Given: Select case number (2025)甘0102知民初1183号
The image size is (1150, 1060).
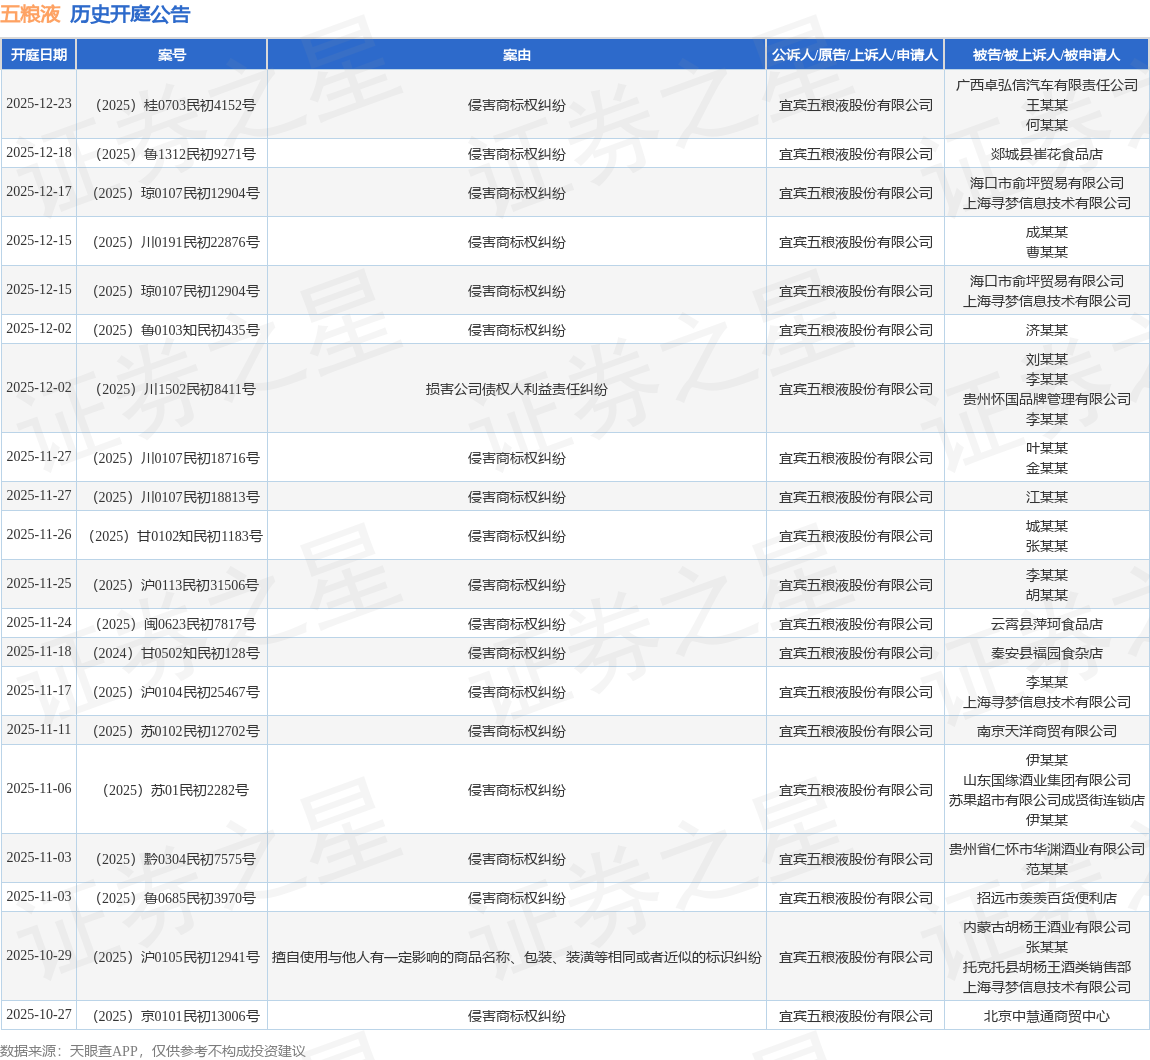Looking at the screenshot, I should 172,536.
